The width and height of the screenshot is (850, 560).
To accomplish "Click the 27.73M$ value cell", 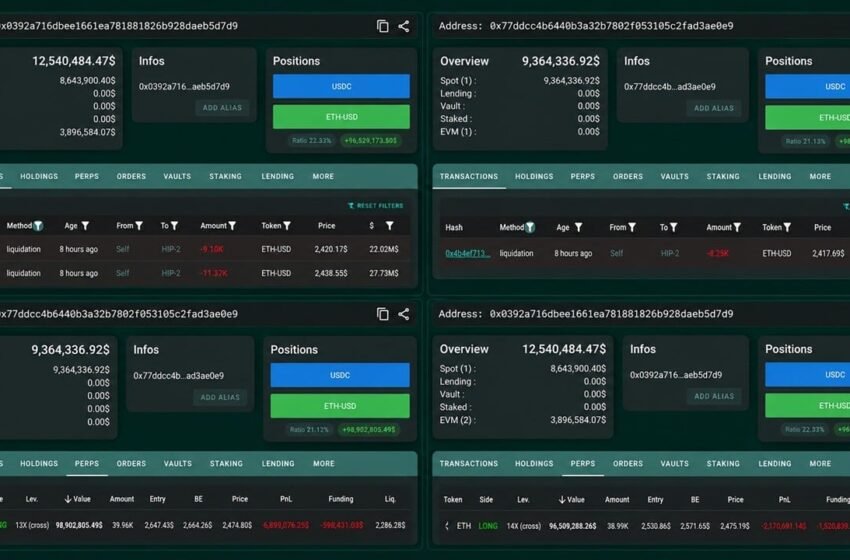I will click(x=384, y=273).
